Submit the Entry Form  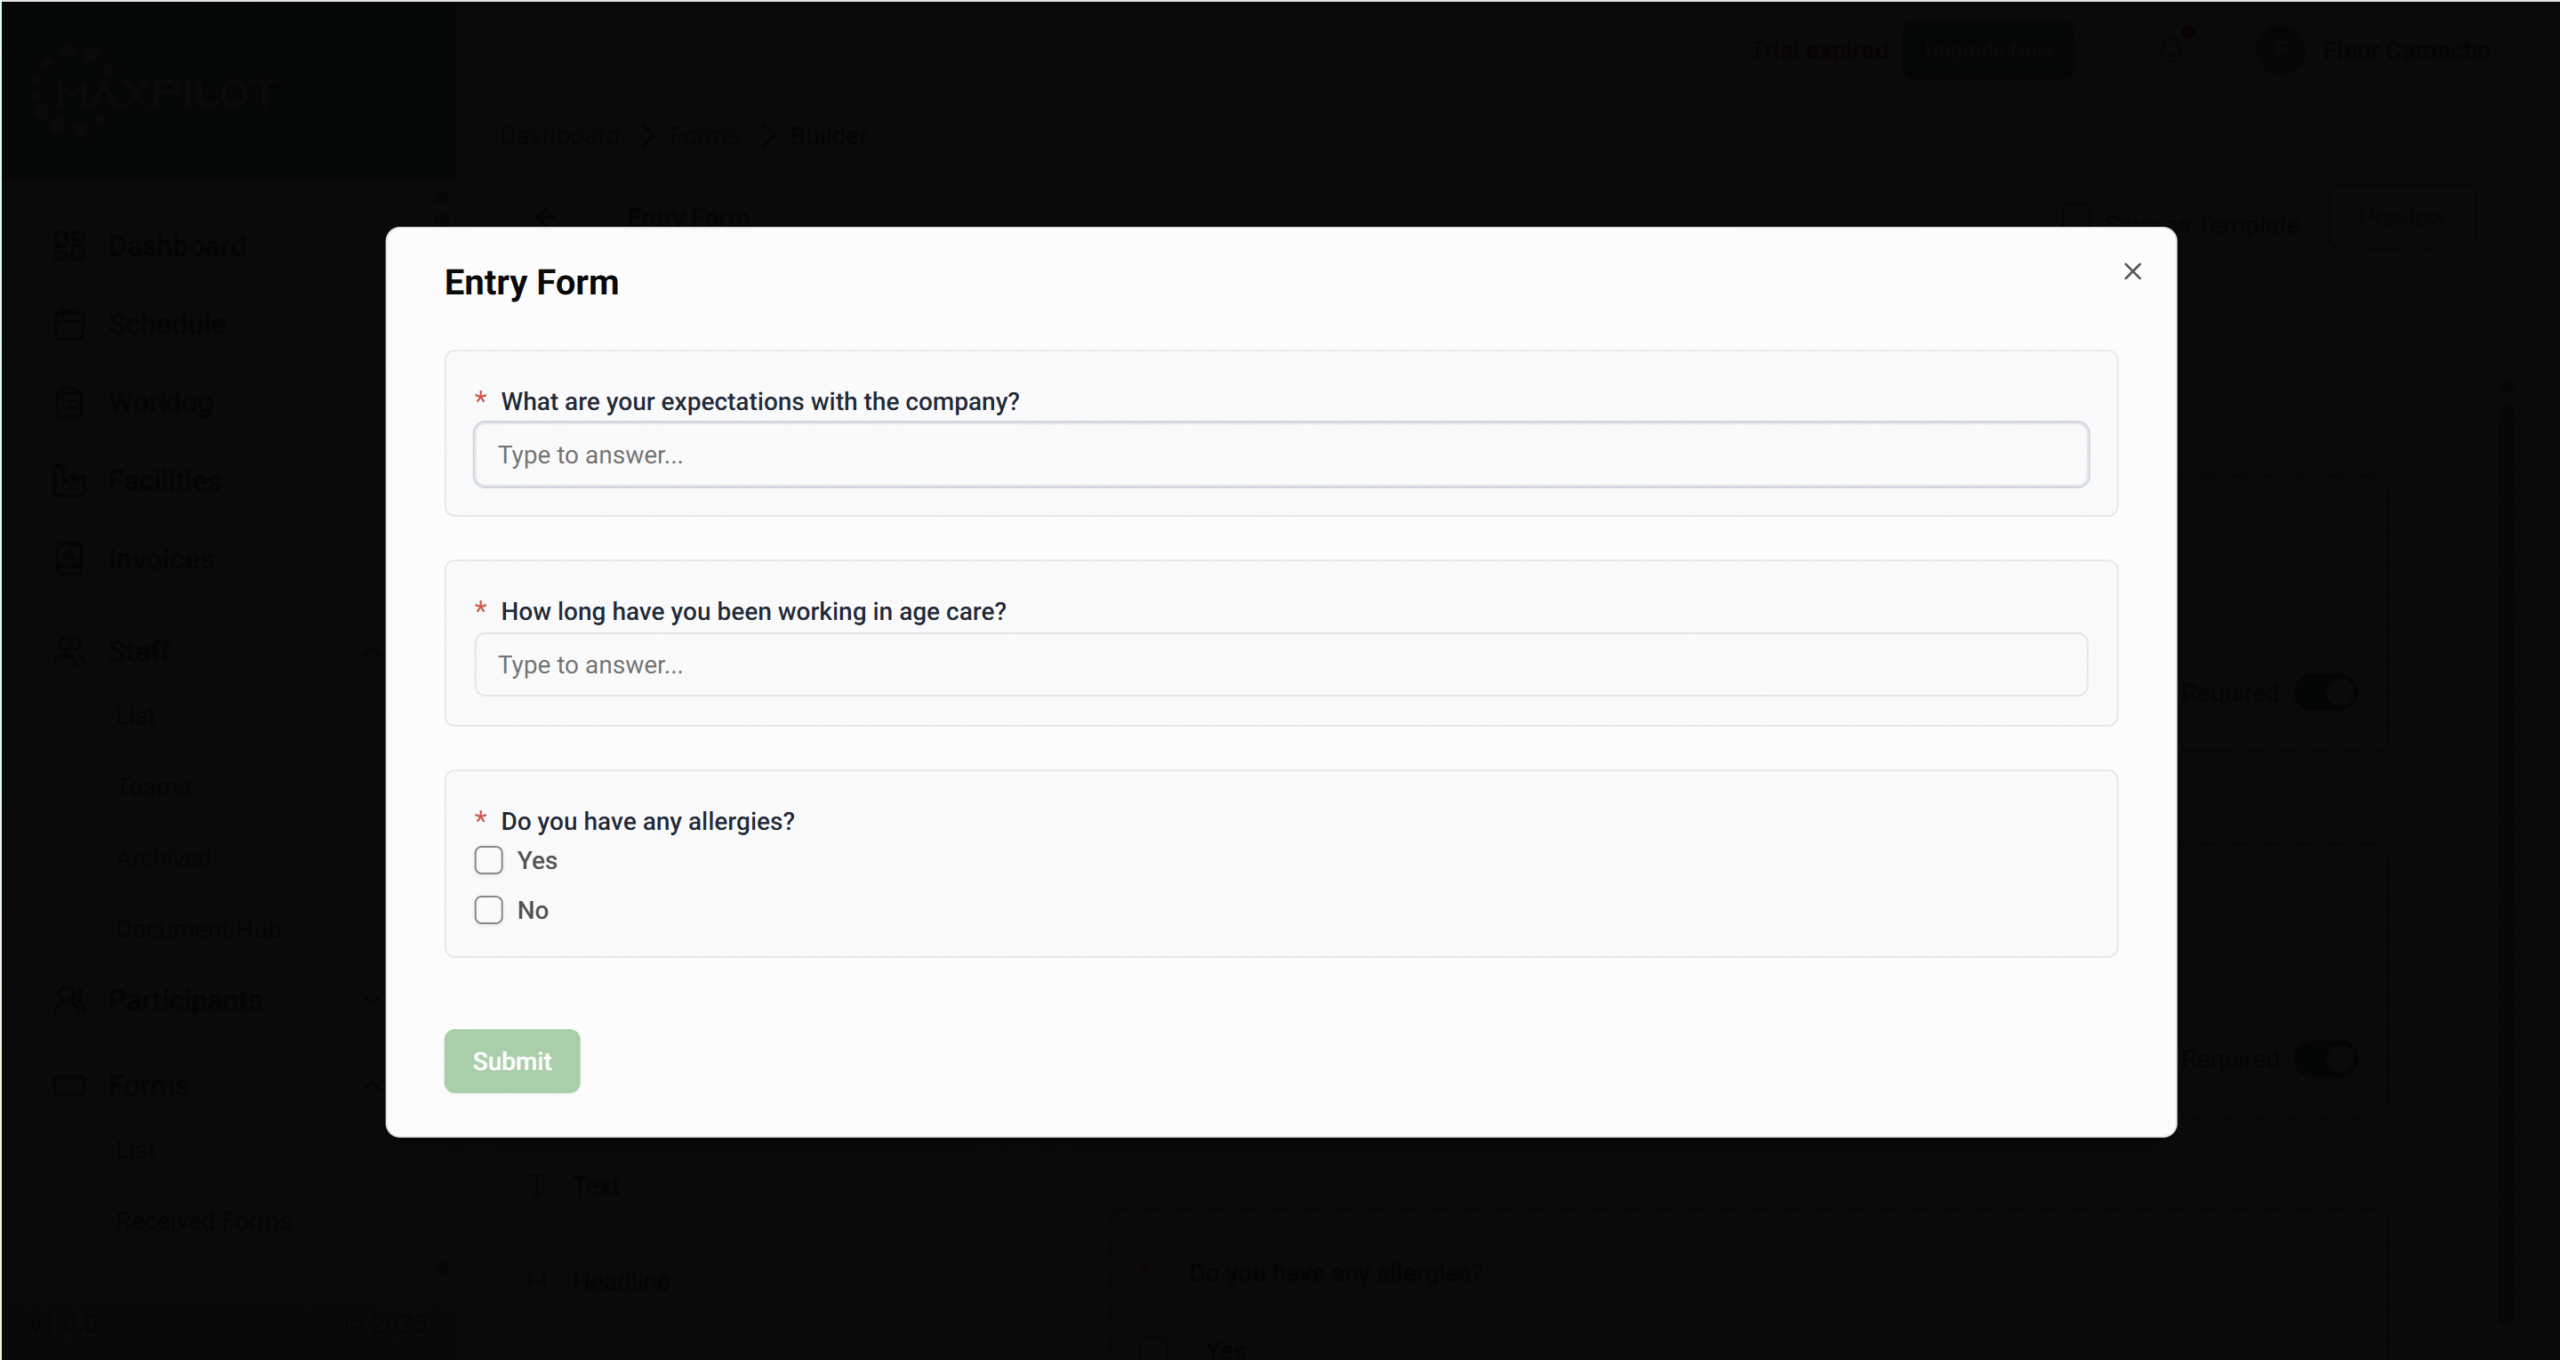click(511, 1061)
